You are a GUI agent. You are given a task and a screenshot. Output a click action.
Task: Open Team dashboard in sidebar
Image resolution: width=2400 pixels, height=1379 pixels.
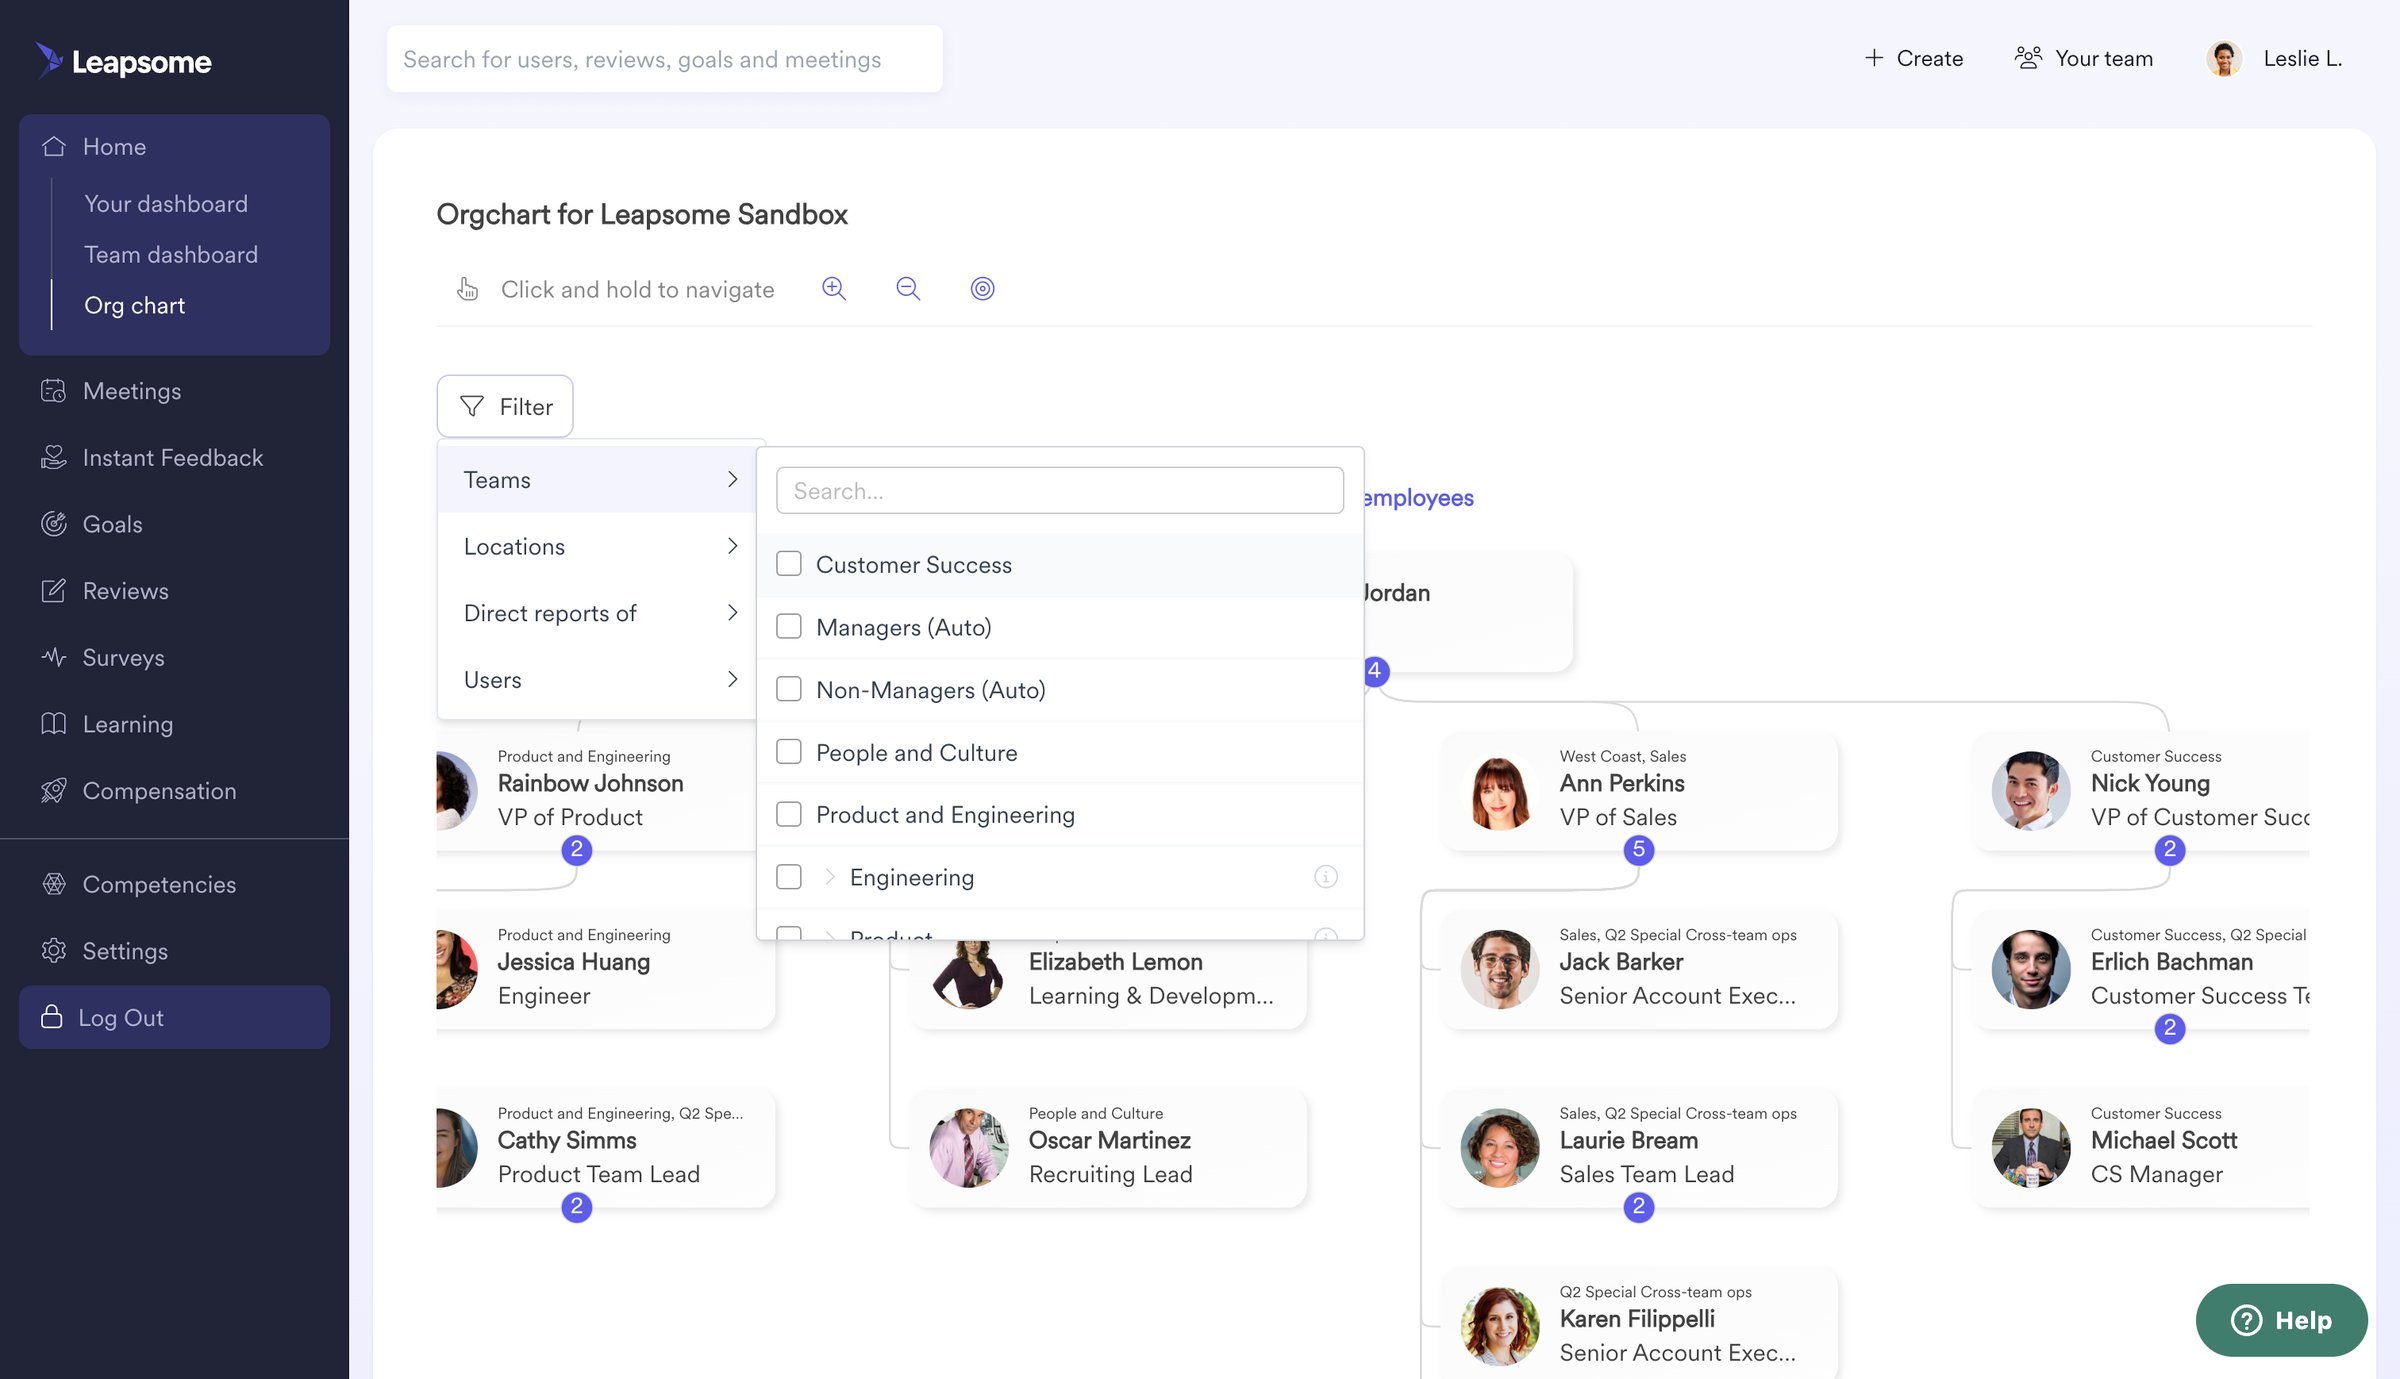171,255
